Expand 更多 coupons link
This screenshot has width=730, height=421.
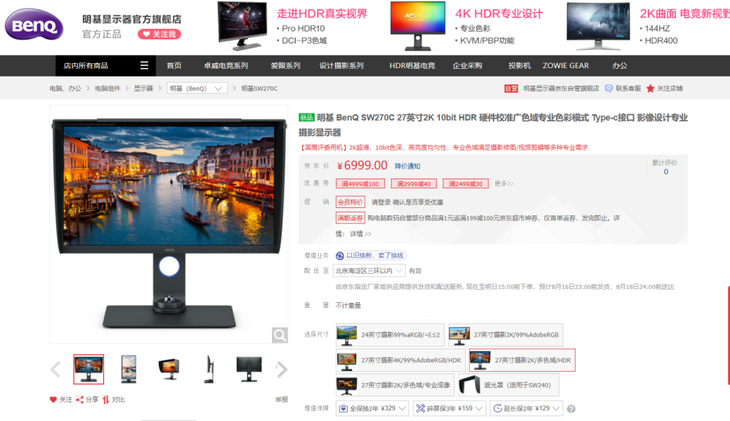(504, 184)
